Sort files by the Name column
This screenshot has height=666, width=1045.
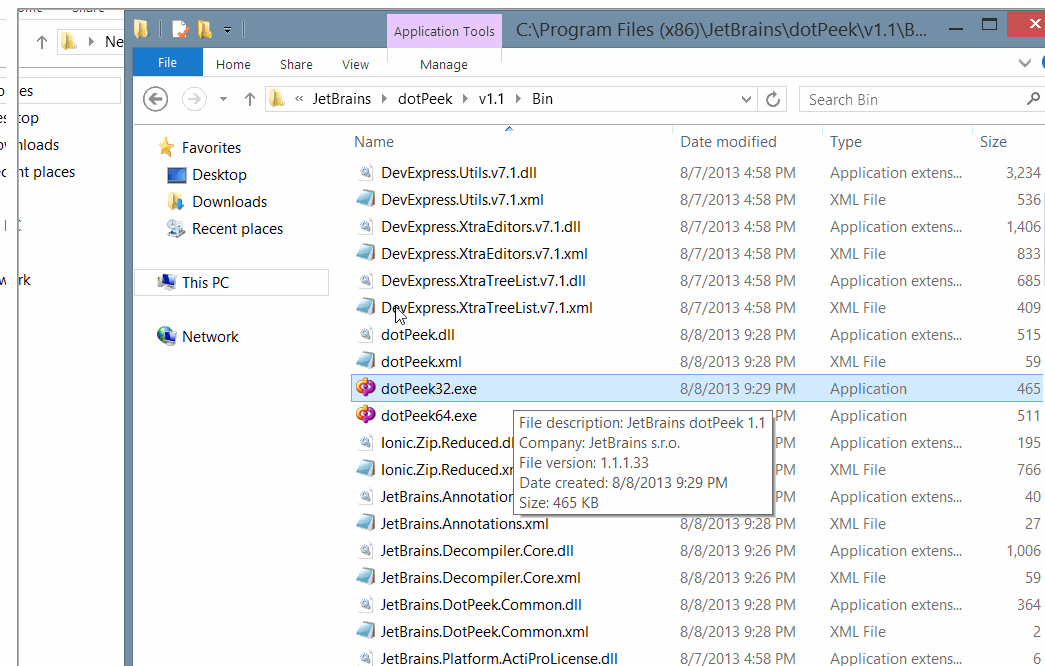click(374, 141)
